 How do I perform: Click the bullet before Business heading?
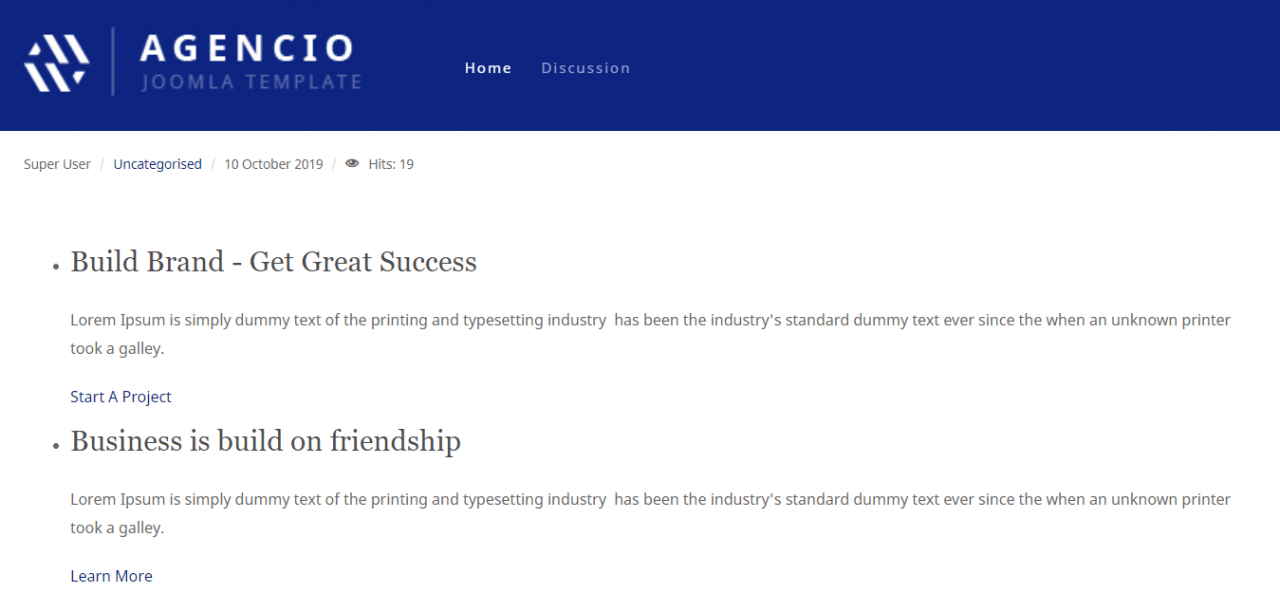click(x=56, y=446)
